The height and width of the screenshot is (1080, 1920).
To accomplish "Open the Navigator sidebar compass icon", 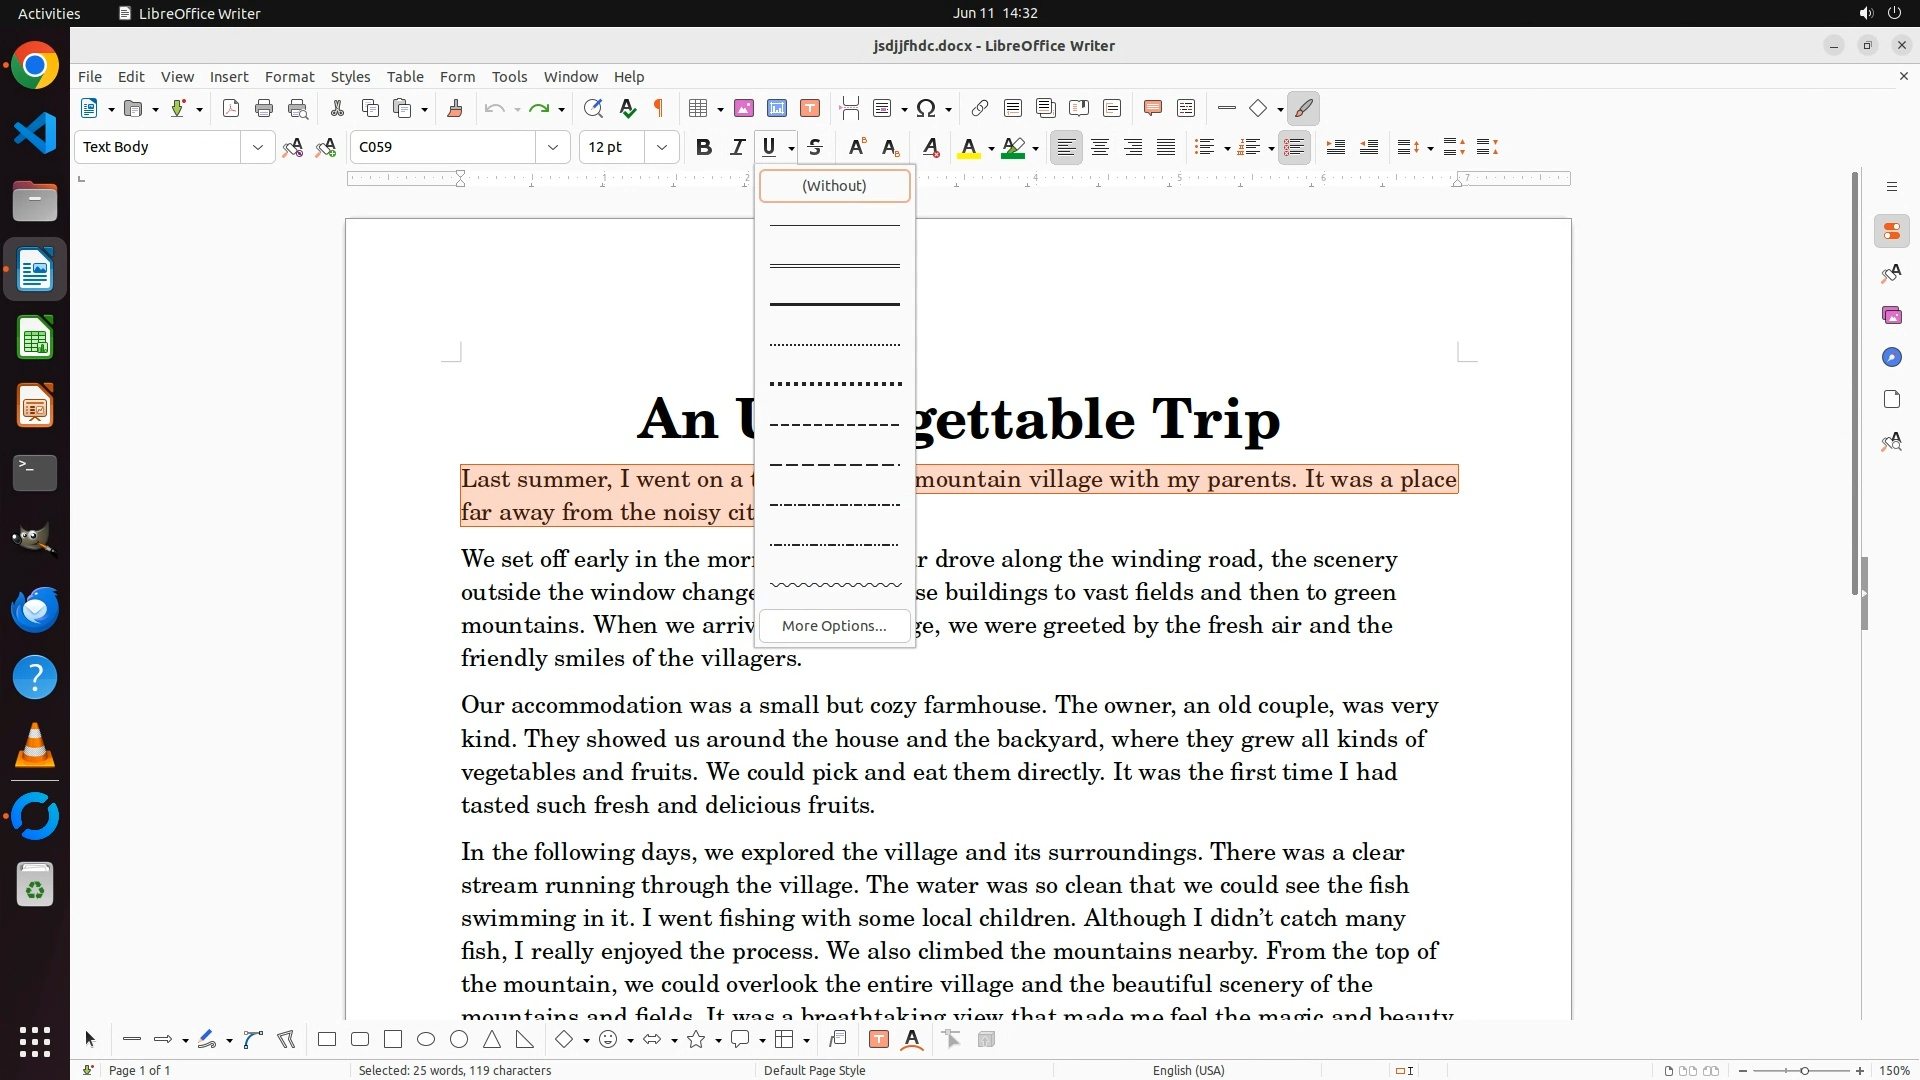I will [1891, 358].
